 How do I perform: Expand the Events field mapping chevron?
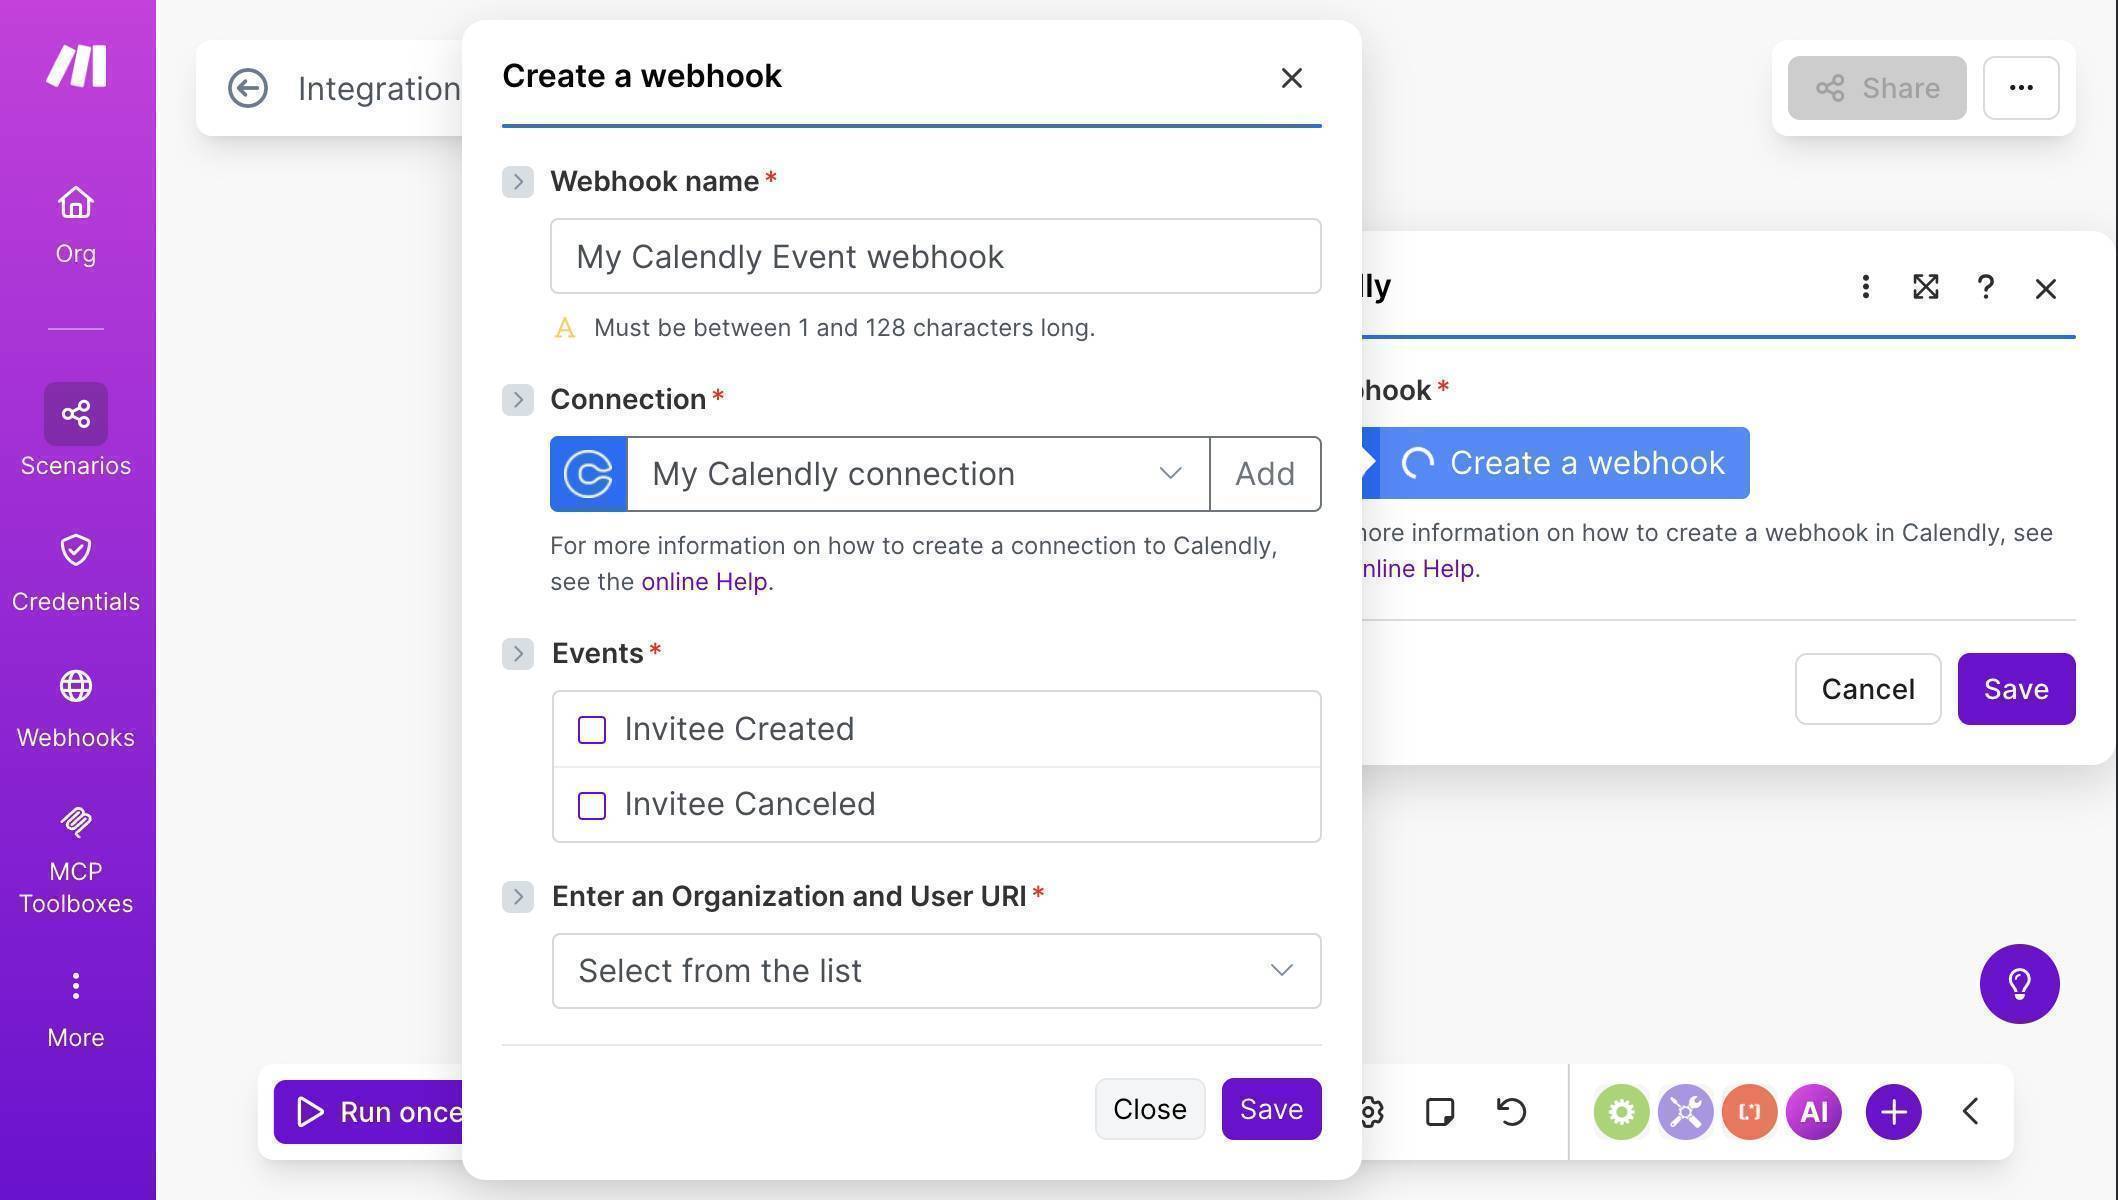518,653
